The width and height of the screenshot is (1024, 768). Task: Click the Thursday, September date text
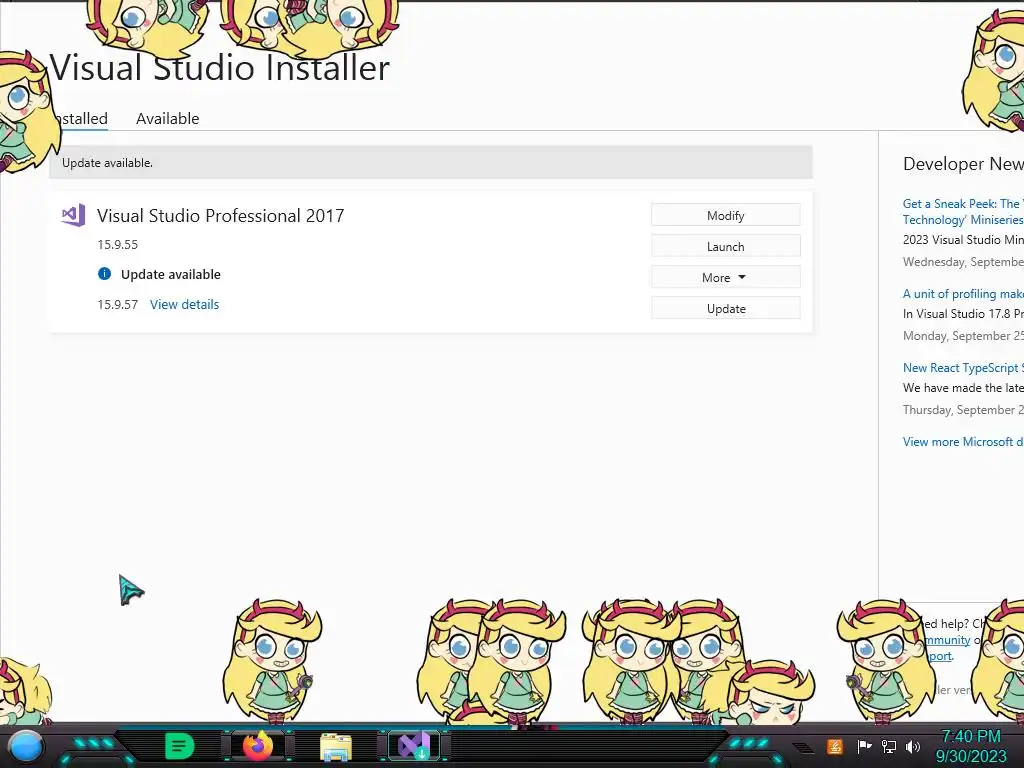click(963, 409)
